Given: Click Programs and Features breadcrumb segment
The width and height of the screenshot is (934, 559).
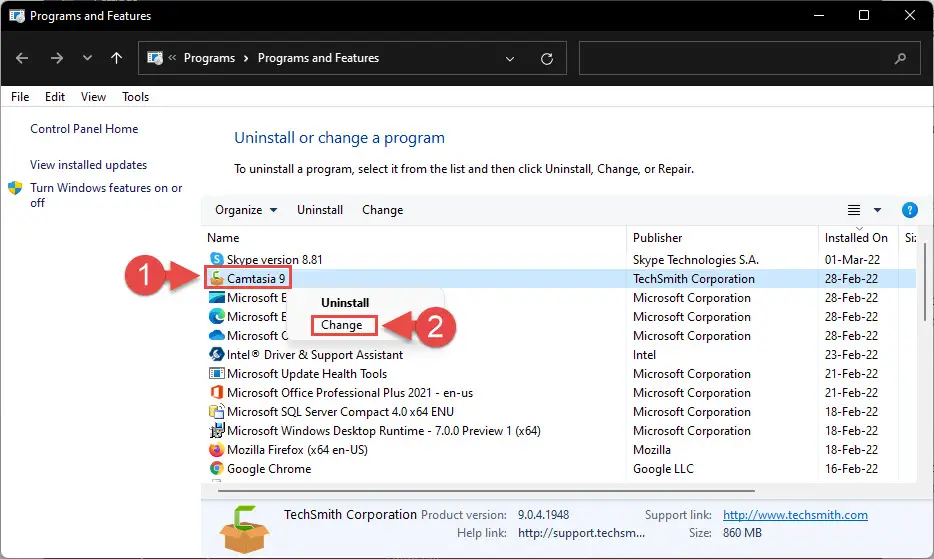Looking at the screenshot, I should [318, 58].
